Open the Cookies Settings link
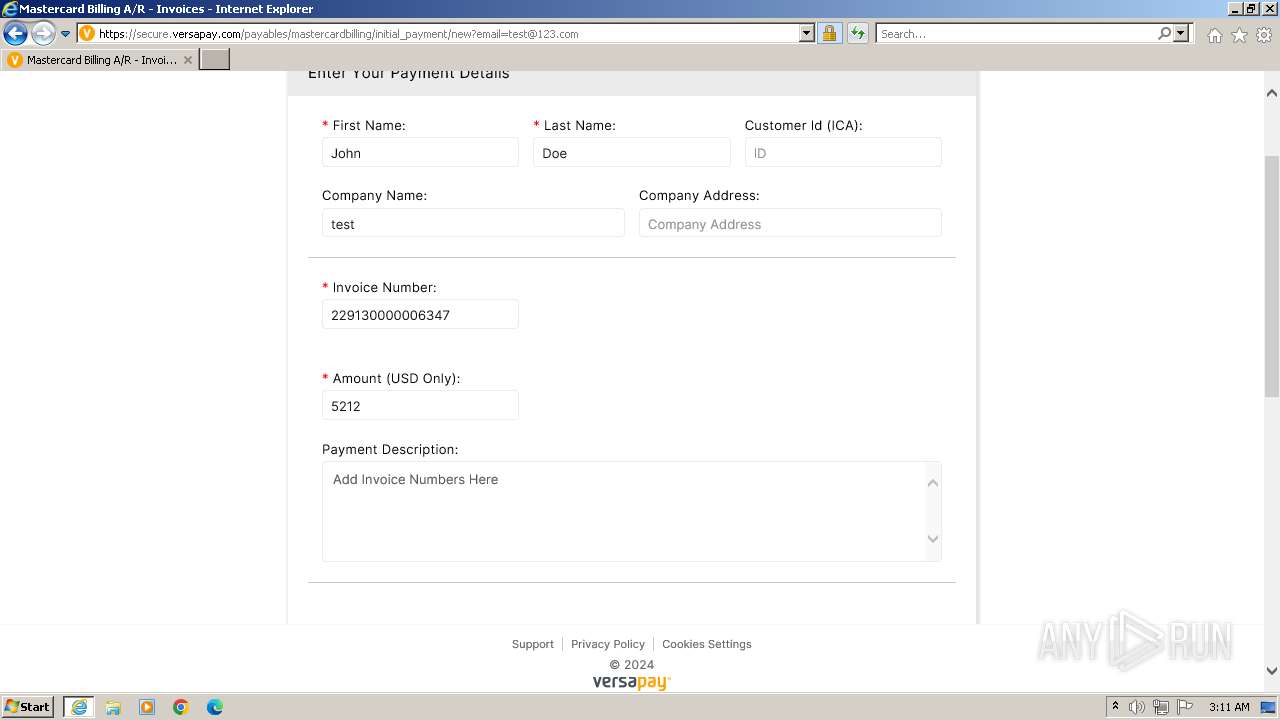This screenshot has width=1280, height=720. pos(707,644)
